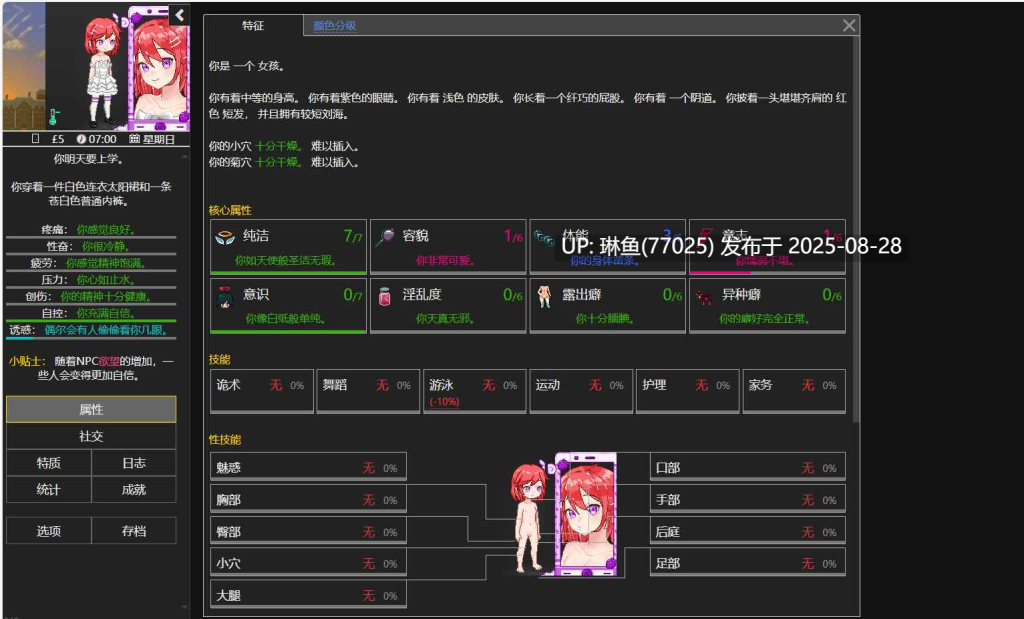Screen dimensions: 1024x619
Task: Click the 意识 attribute icon
Action: [x=226, y=295]
